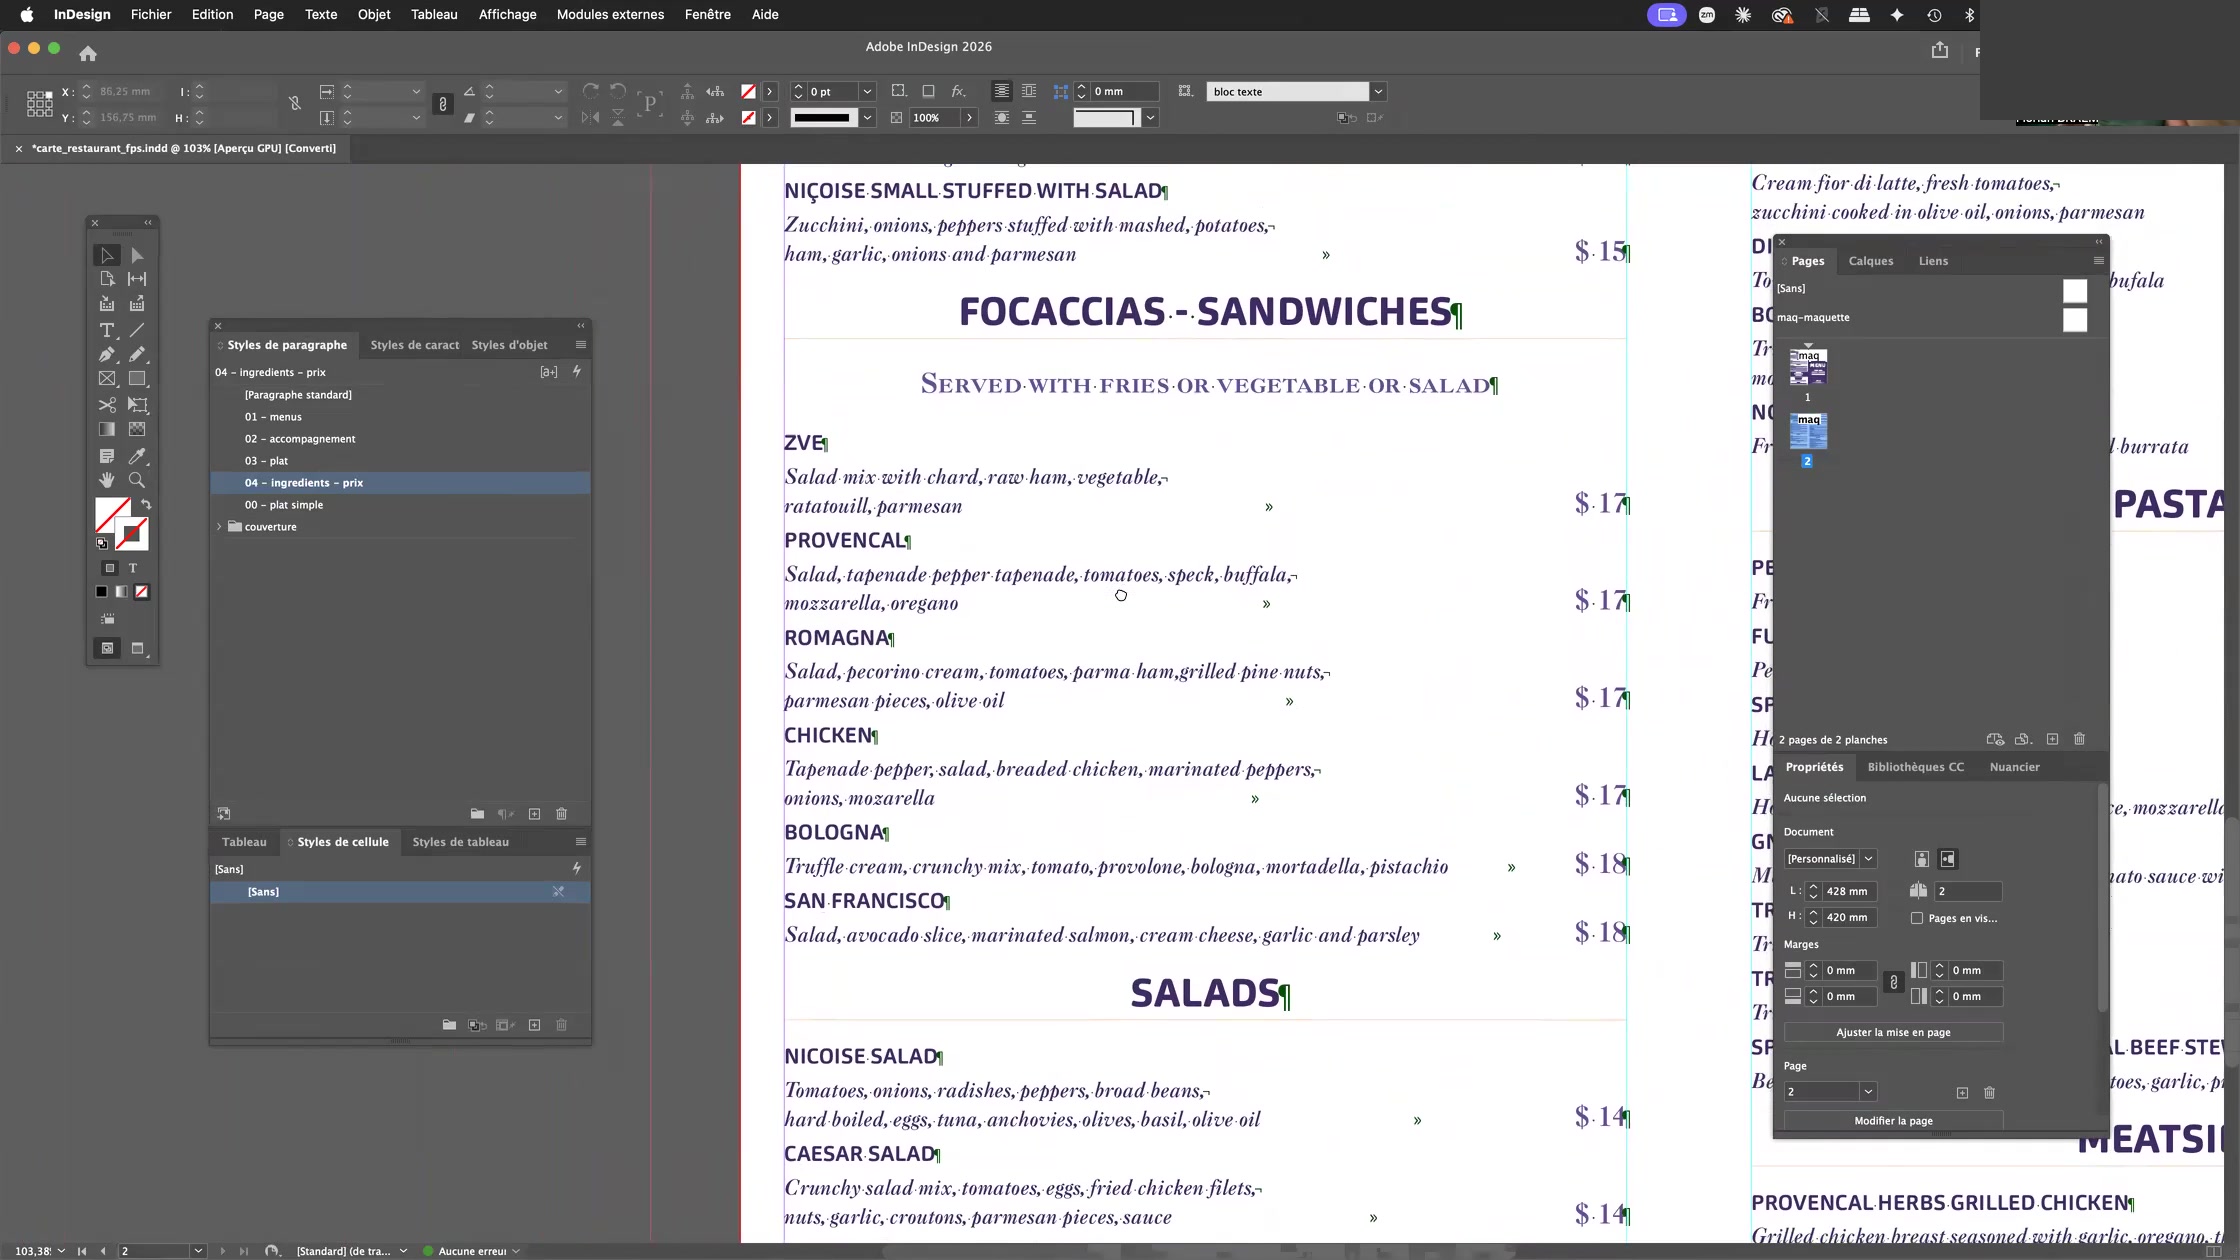This screenshot has height=1260, width=2240.
Task: Open the Fichier menu
Action: [151, 15]
